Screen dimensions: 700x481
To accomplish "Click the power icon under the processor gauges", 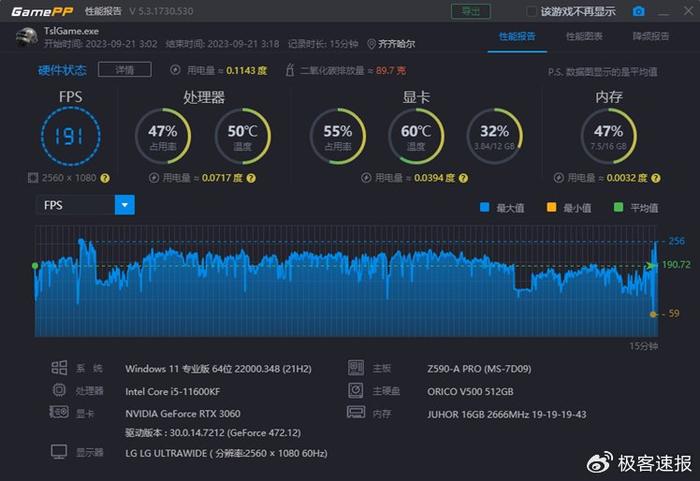I will point(154,178).
